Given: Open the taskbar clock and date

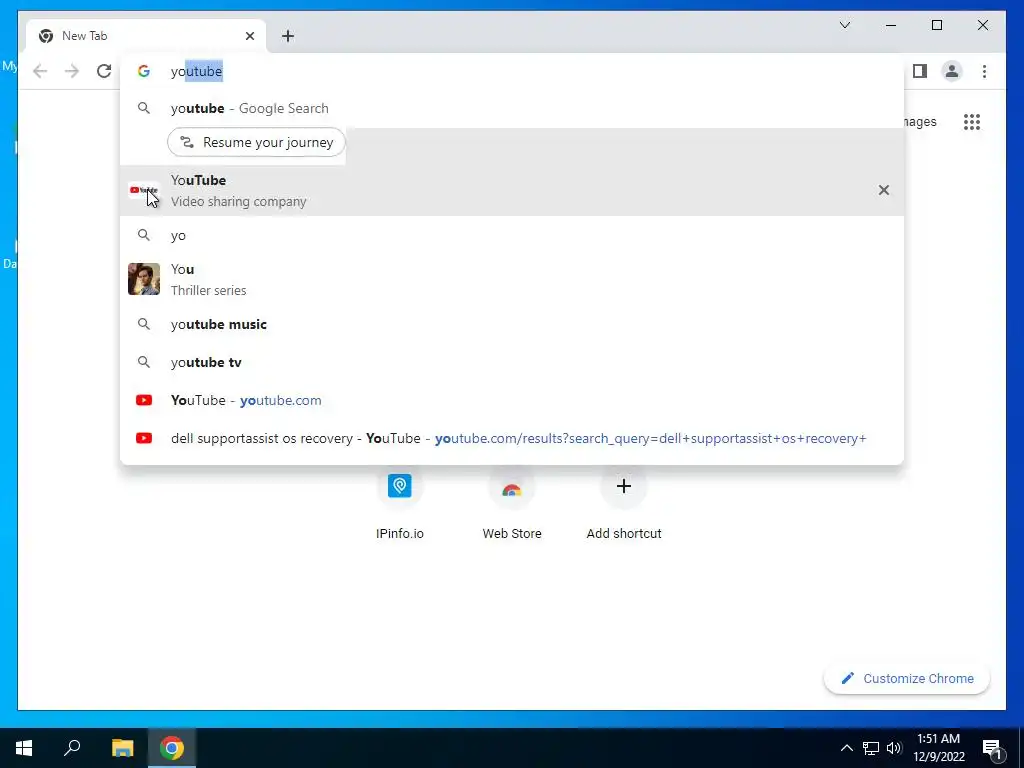Looking at the screenshot, I should 938,748.
